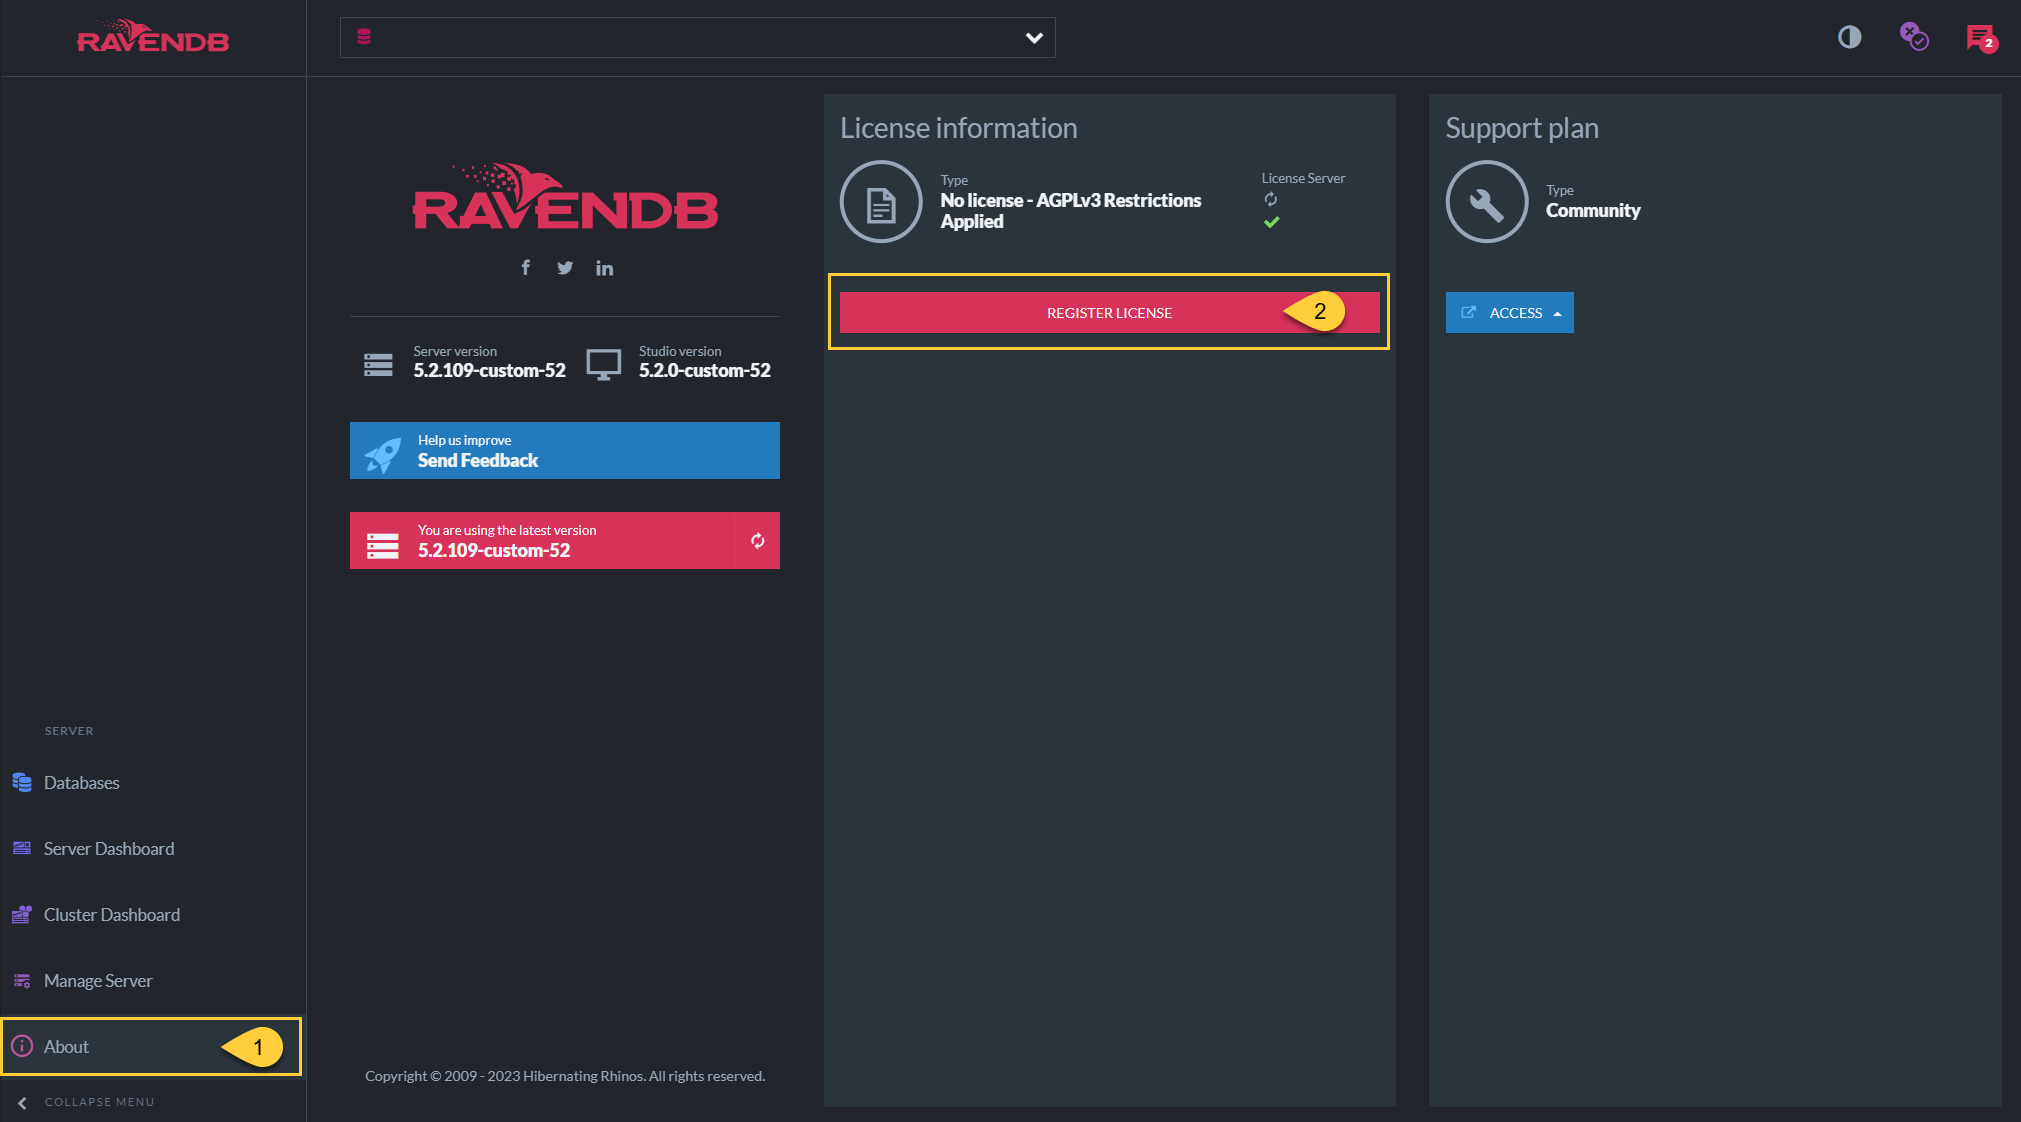Image resolution: width=2021 pixels, height=1122 pixels.
Task: Click the Support plan heading
Action: click(x=1522, y=128)
